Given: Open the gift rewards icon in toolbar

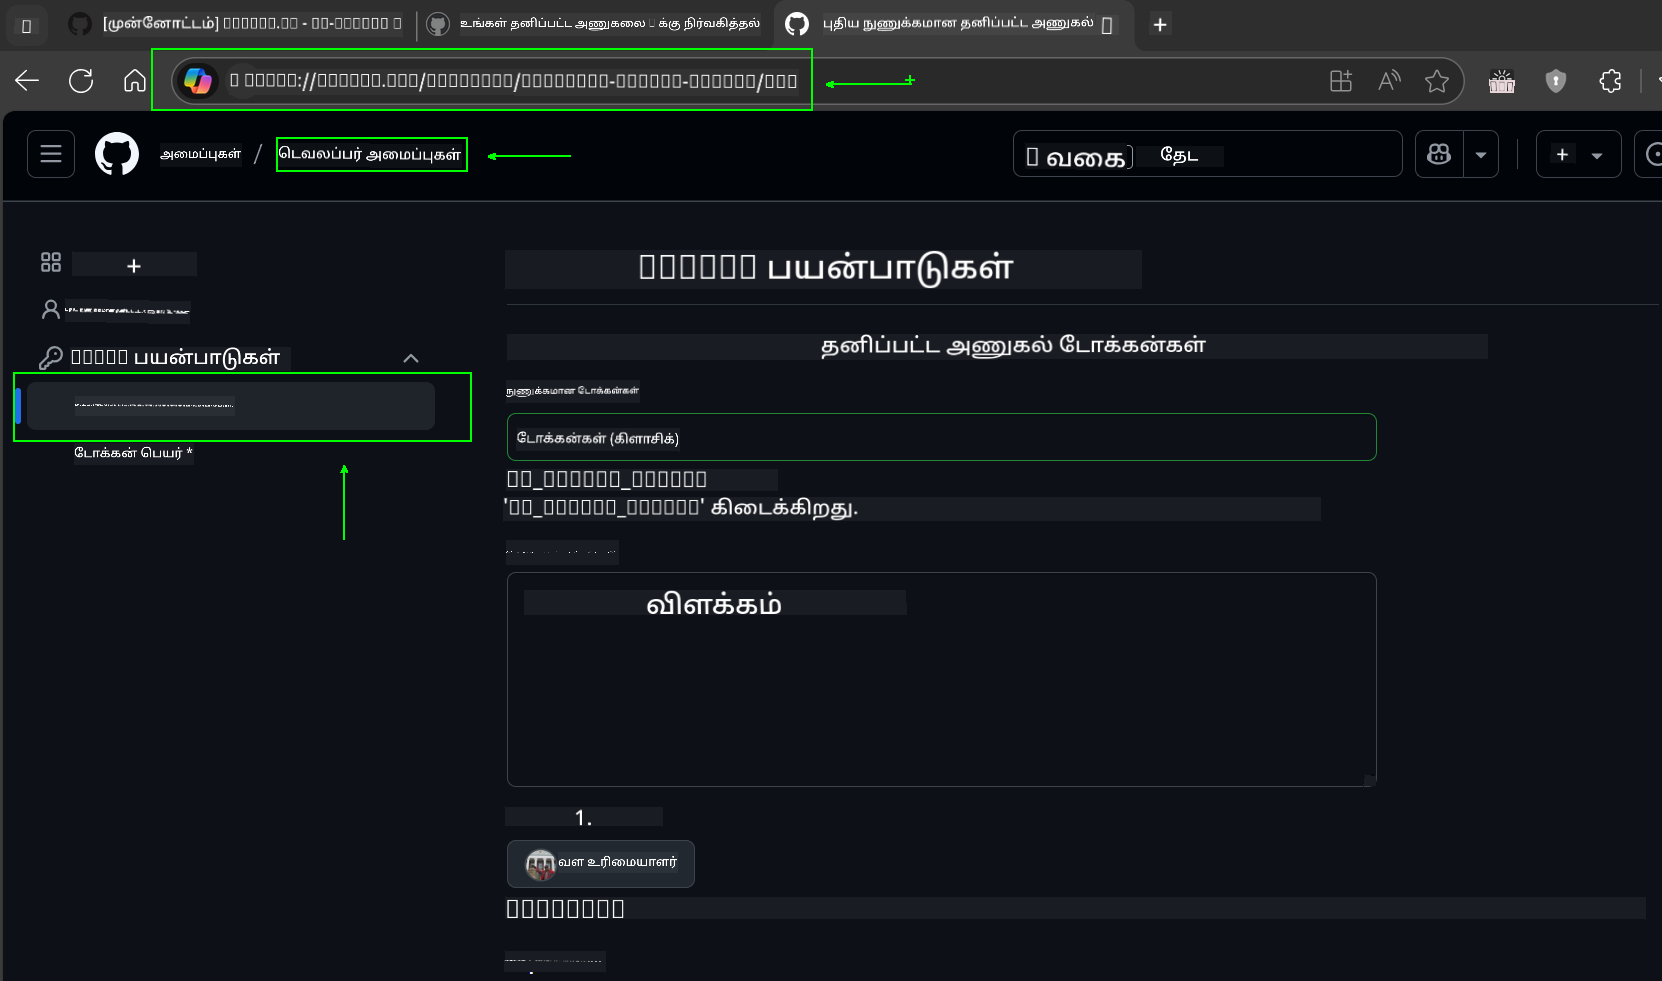Looking at the screenshot, I should 1502,81.
